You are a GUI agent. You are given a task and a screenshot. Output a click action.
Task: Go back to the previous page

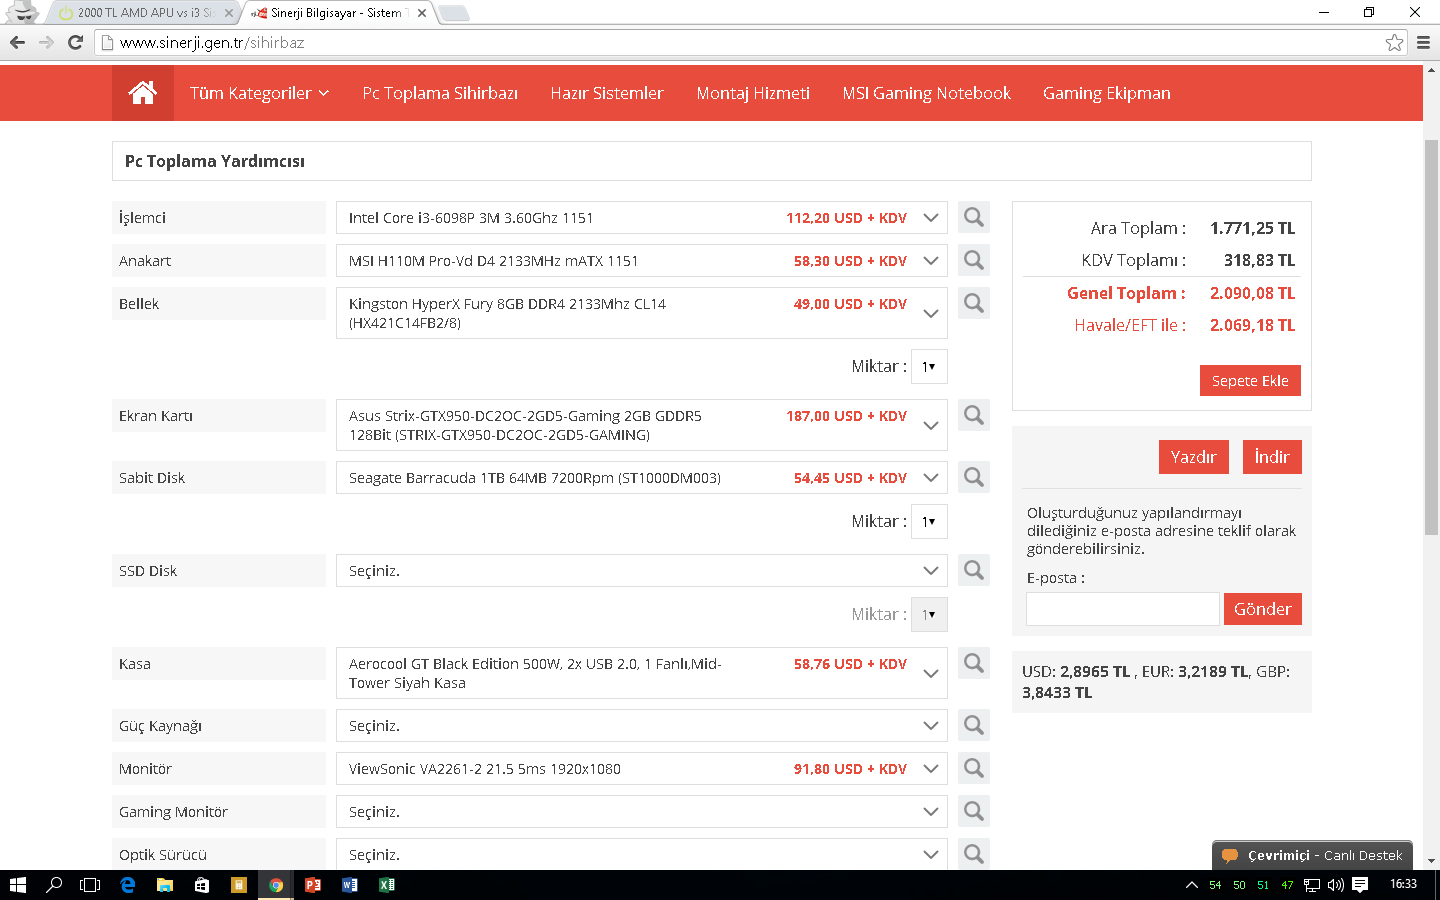tap(17, 42)
